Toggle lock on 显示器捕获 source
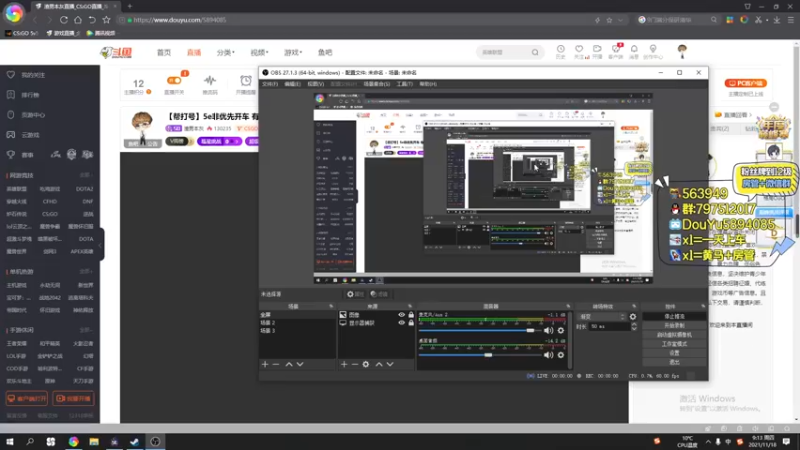The height and width of the screenshot is (450, 800). click(x=411, y=323)
